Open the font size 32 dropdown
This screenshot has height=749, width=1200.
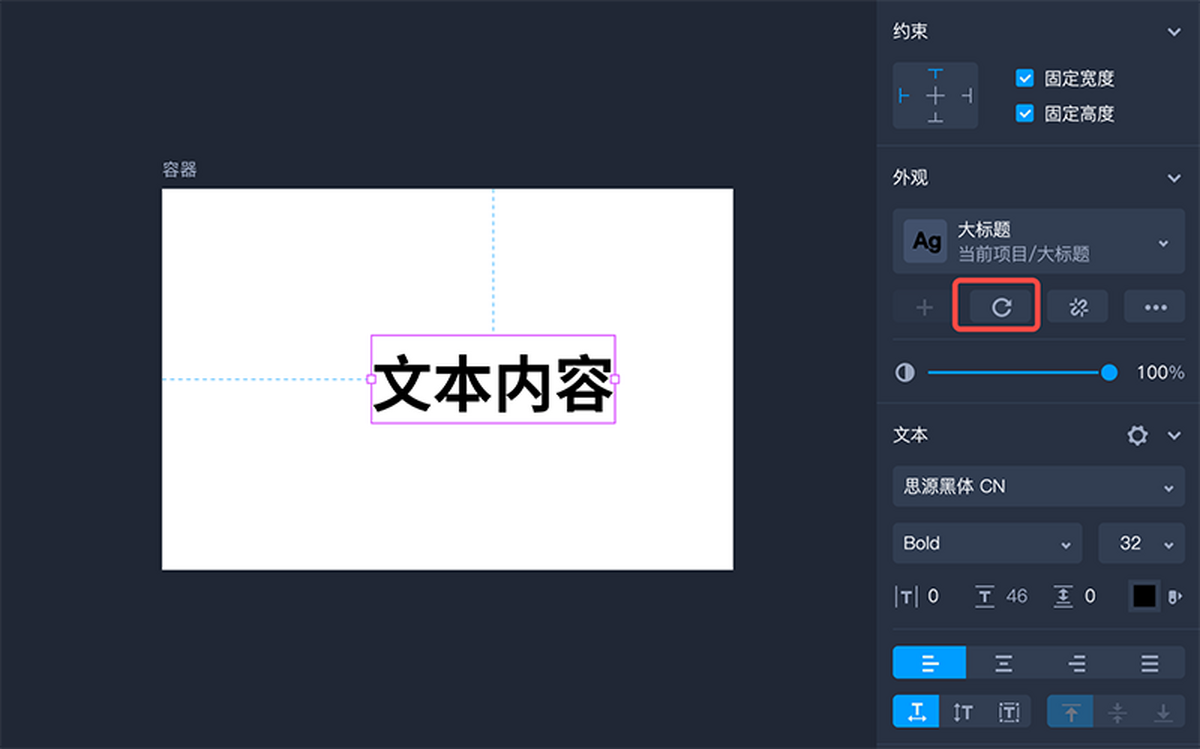point(1141,543)
